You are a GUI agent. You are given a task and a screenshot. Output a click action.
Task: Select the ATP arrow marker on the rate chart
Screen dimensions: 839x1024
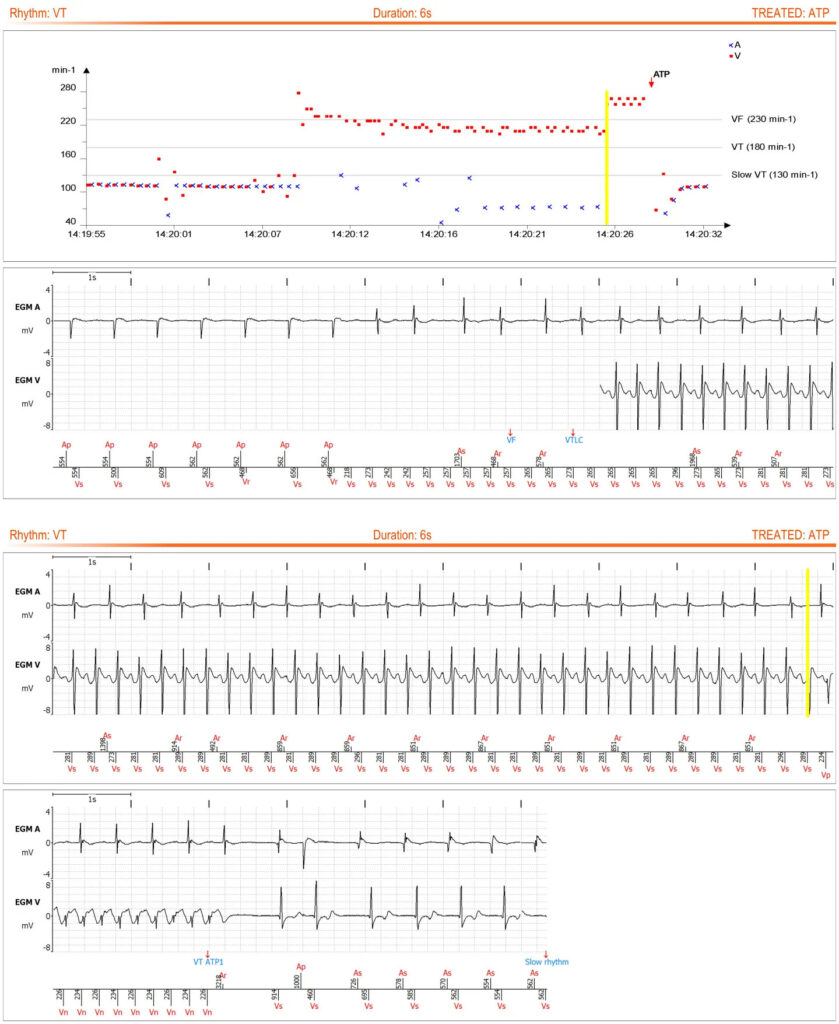(651, 82)
